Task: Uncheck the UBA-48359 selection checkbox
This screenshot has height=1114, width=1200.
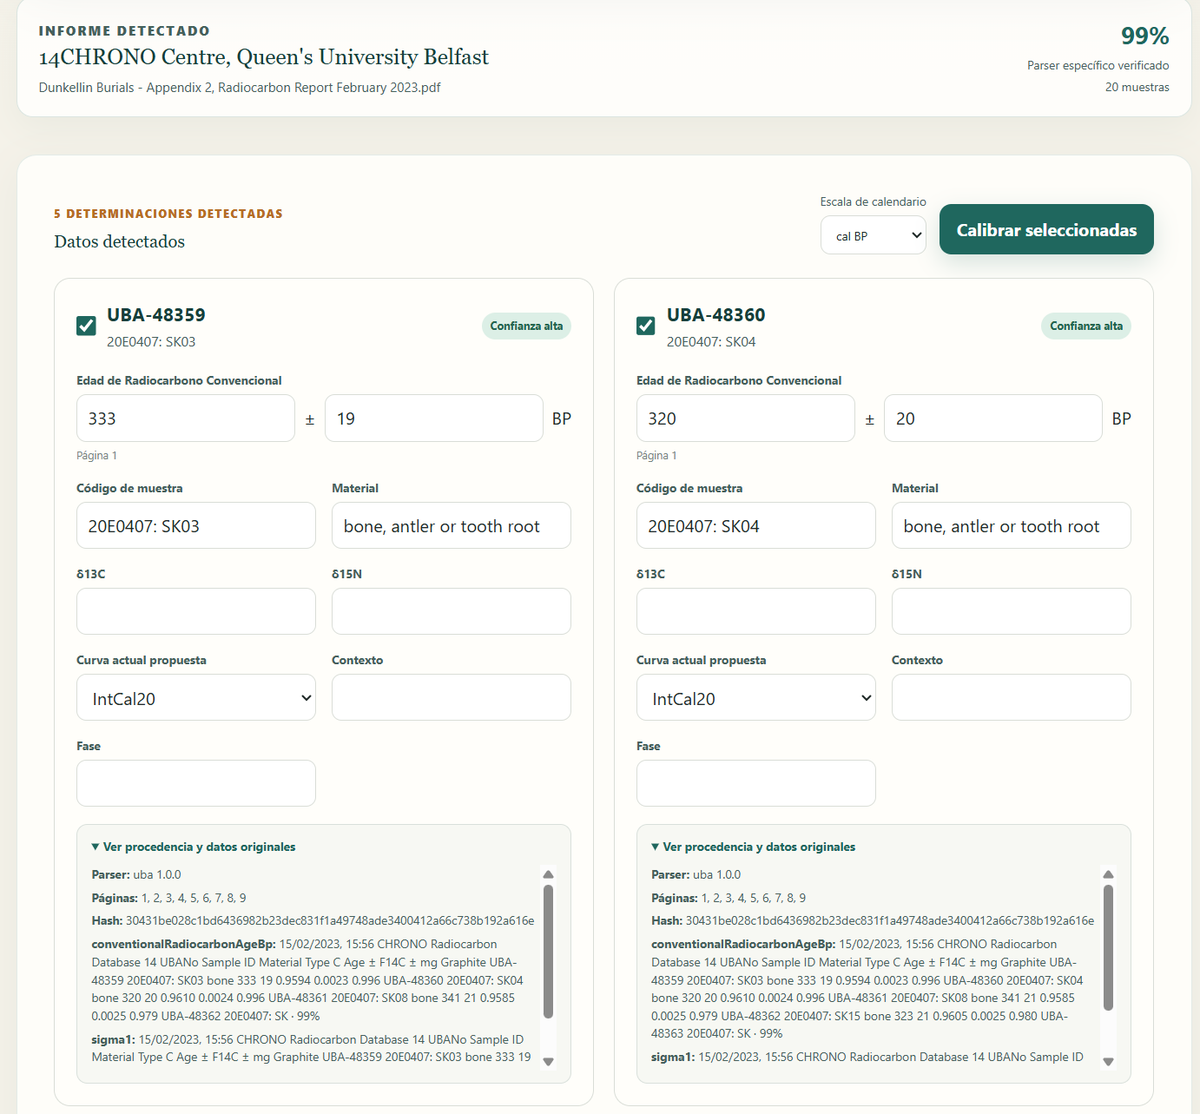Action: [86, 325]
